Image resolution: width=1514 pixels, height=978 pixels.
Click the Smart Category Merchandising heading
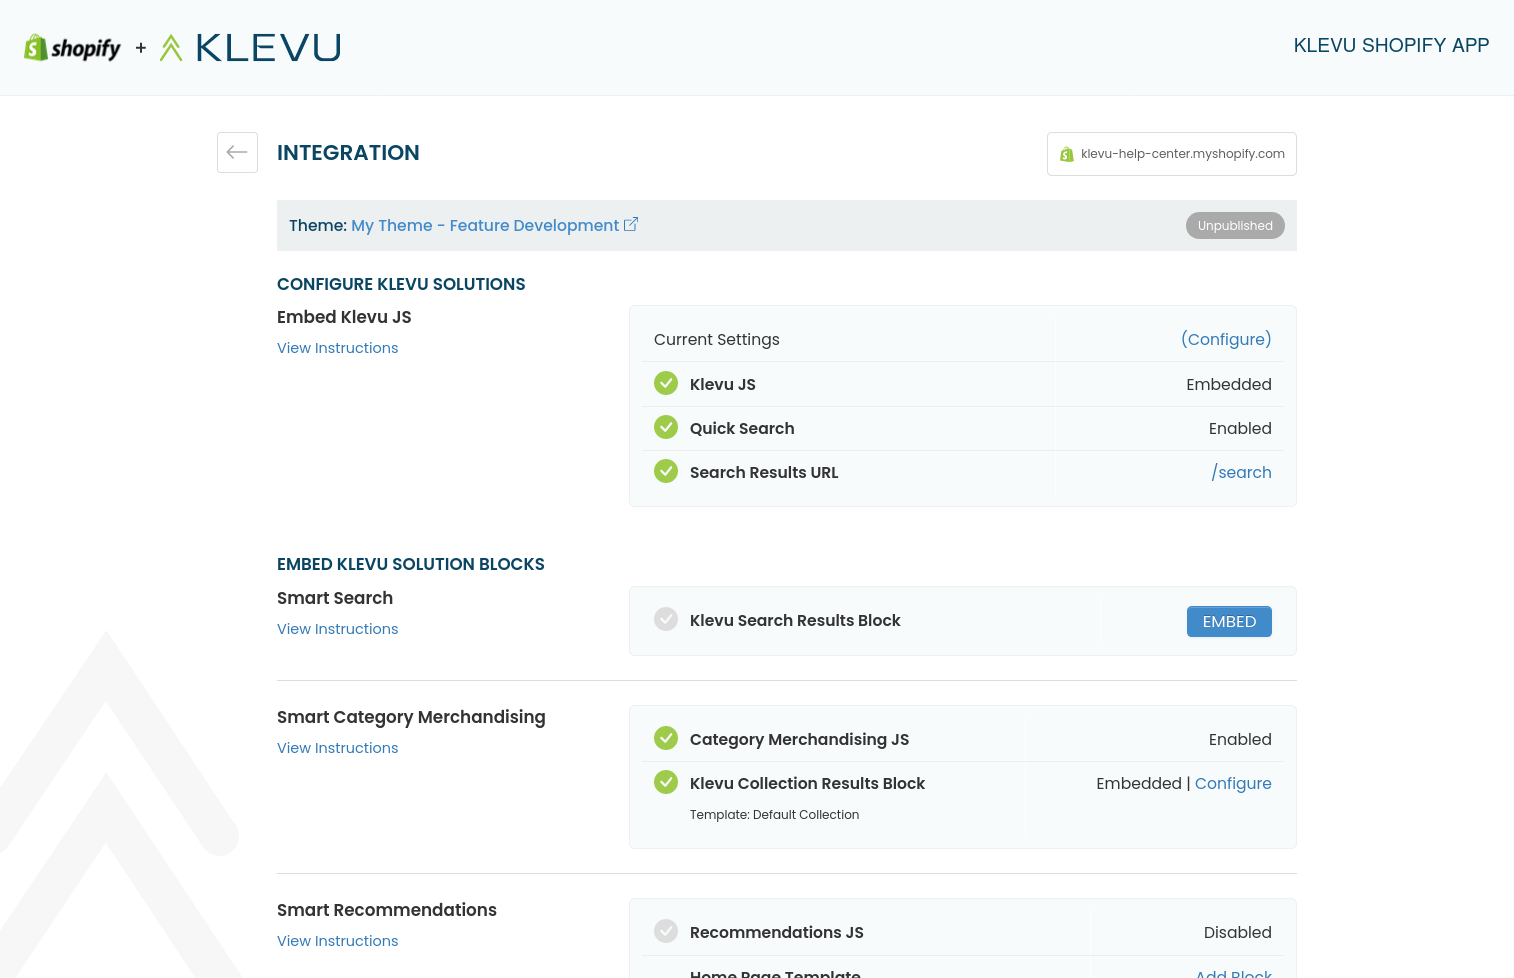click(x=411, y=717)
